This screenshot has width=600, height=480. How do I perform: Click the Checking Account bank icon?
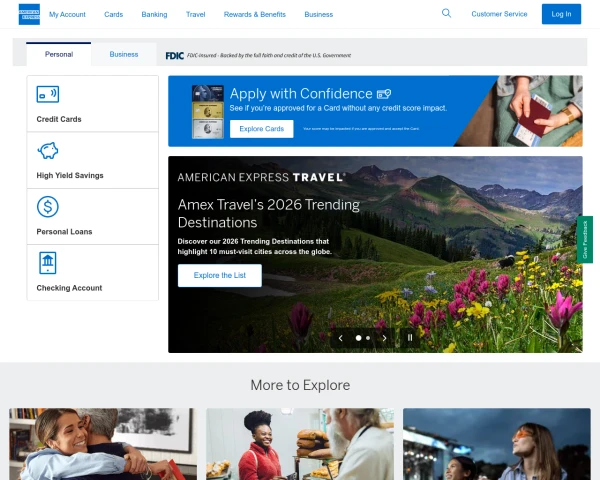[48, 263]
